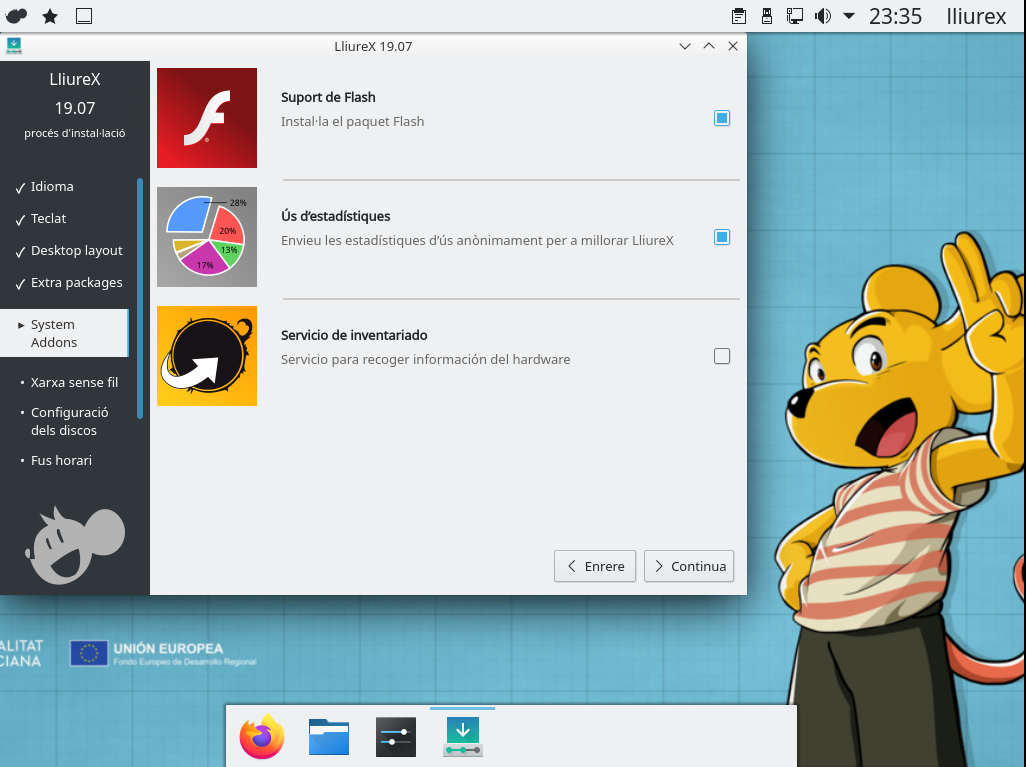Toggle the Suport de Flash checkbox
Viewport: 1026px width, 767px height.
coord(722,118)
